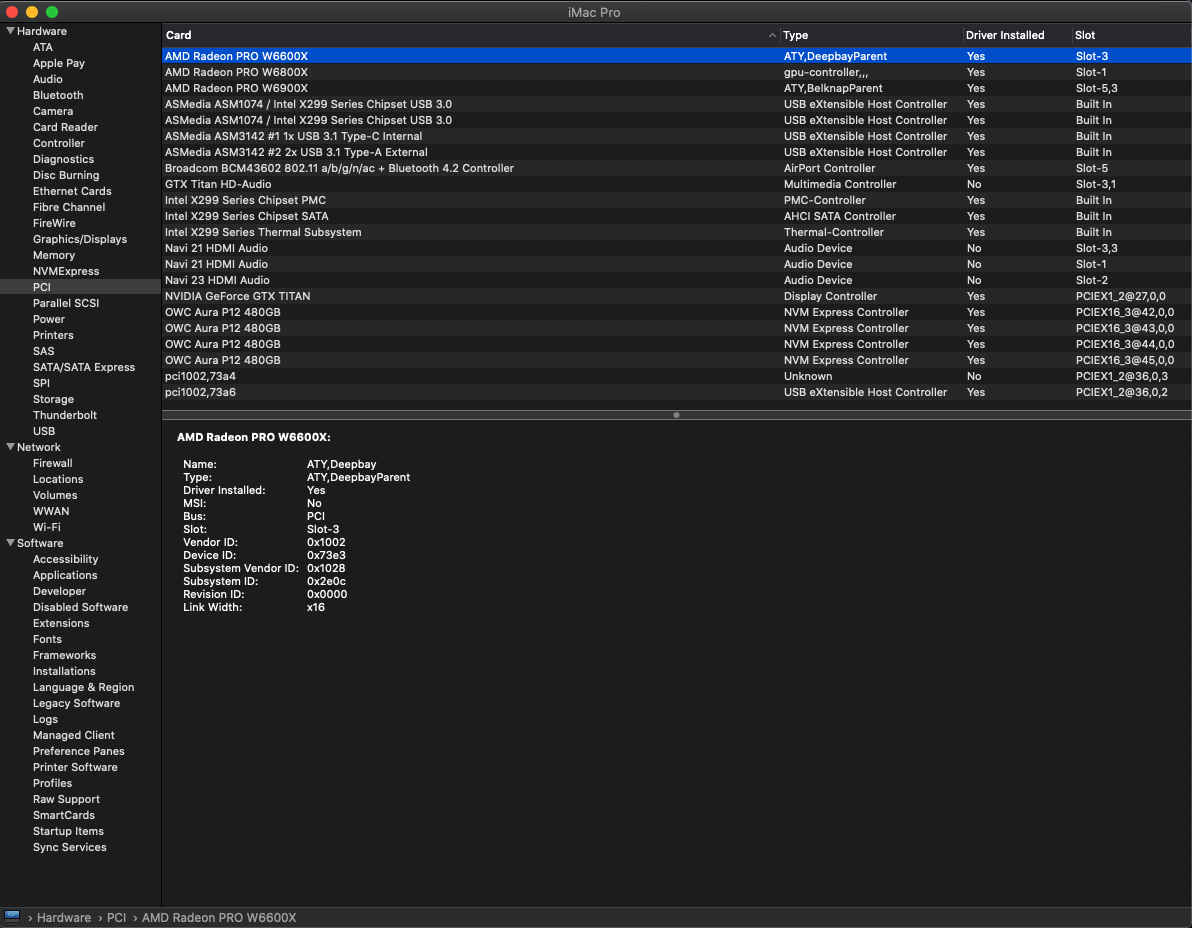Open Locations under Network
This screenshot has height=928, width=1192.
[58, 479]
